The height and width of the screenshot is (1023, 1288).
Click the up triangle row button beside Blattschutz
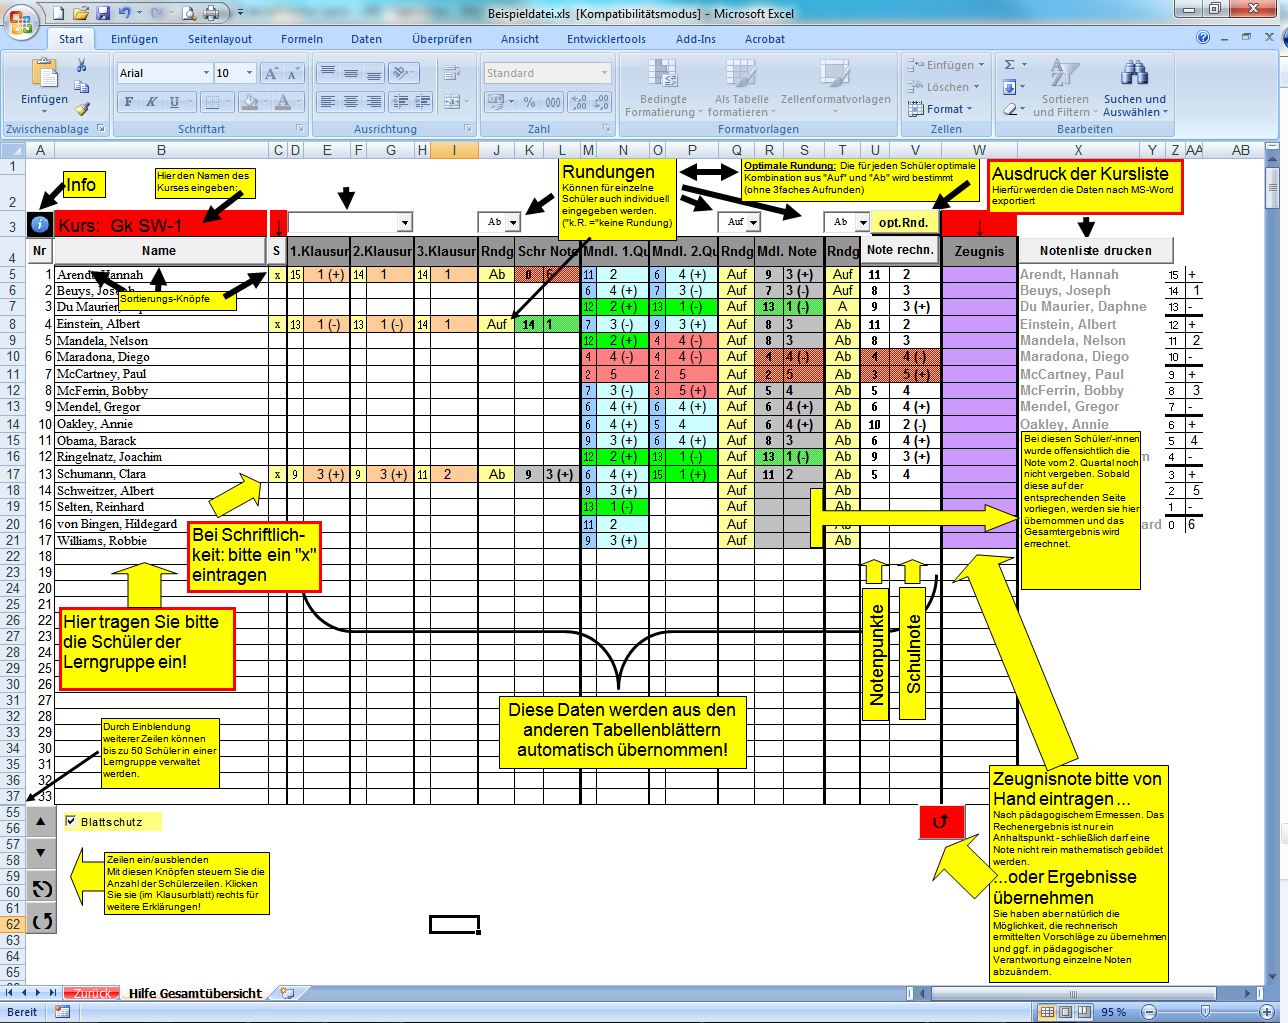point(41,822)
